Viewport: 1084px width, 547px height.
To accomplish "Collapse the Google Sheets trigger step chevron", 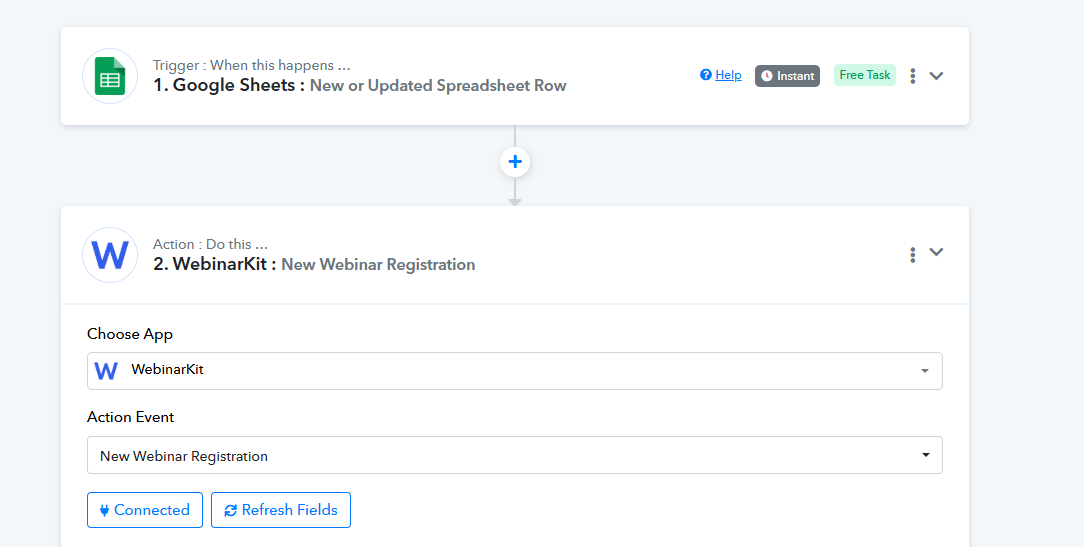I will click(x=937, y=76).
